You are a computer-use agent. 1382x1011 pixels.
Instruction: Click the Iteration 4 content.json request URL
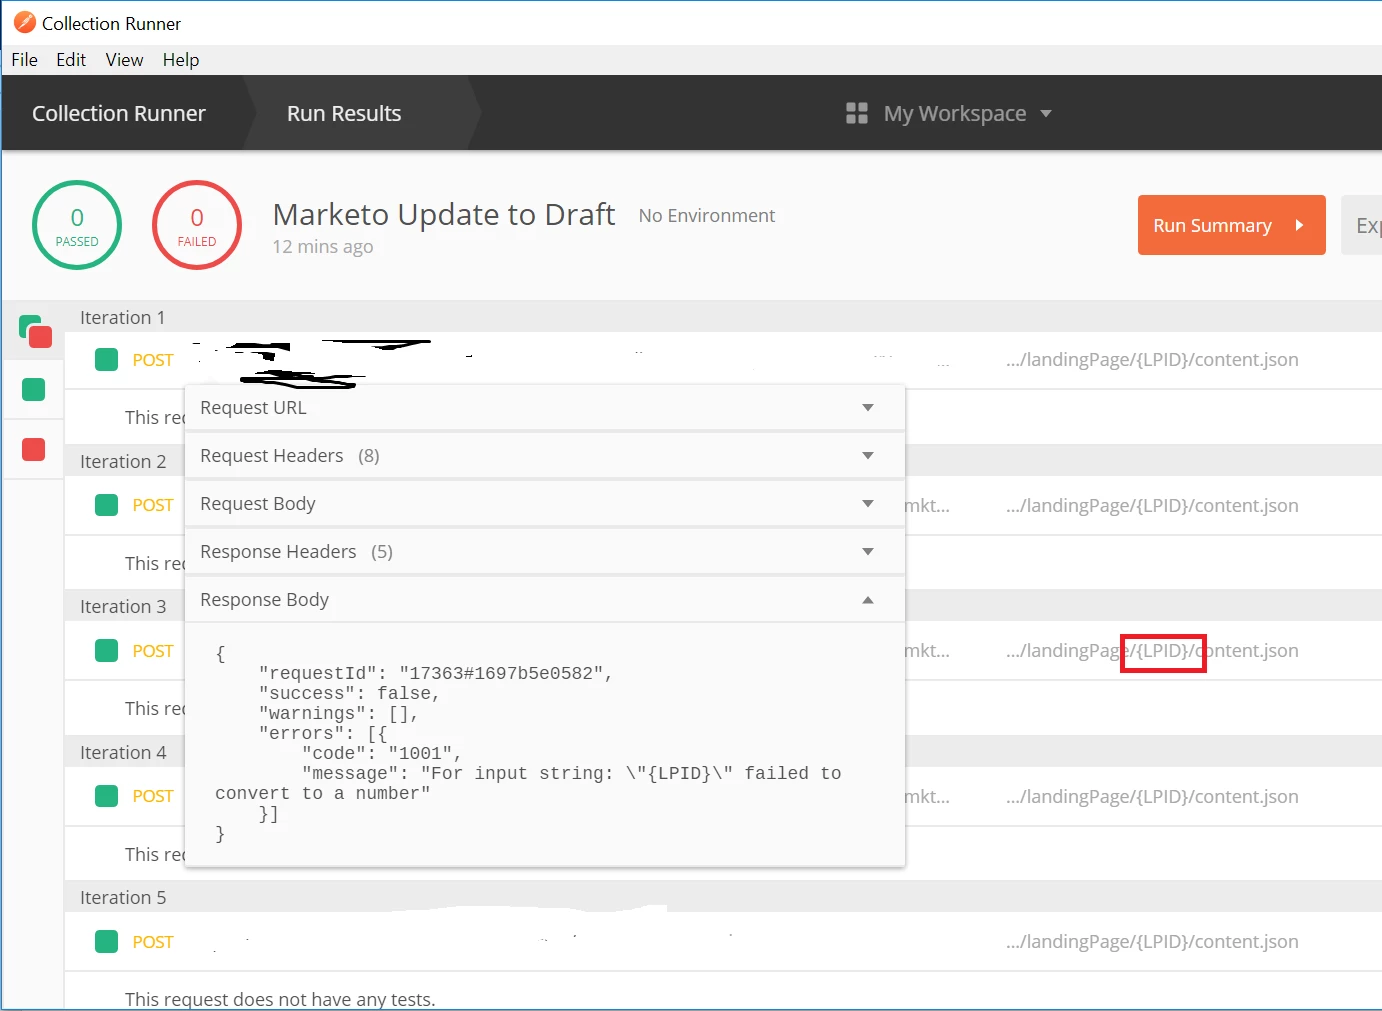coord(1152,797)
